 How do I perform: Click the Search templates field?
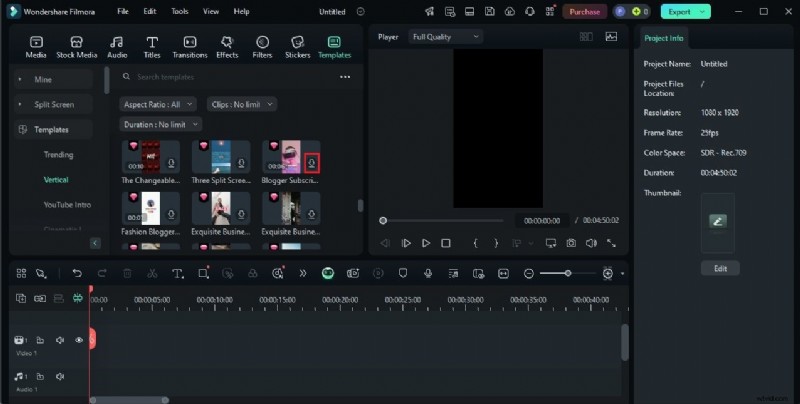pos(230,77)
